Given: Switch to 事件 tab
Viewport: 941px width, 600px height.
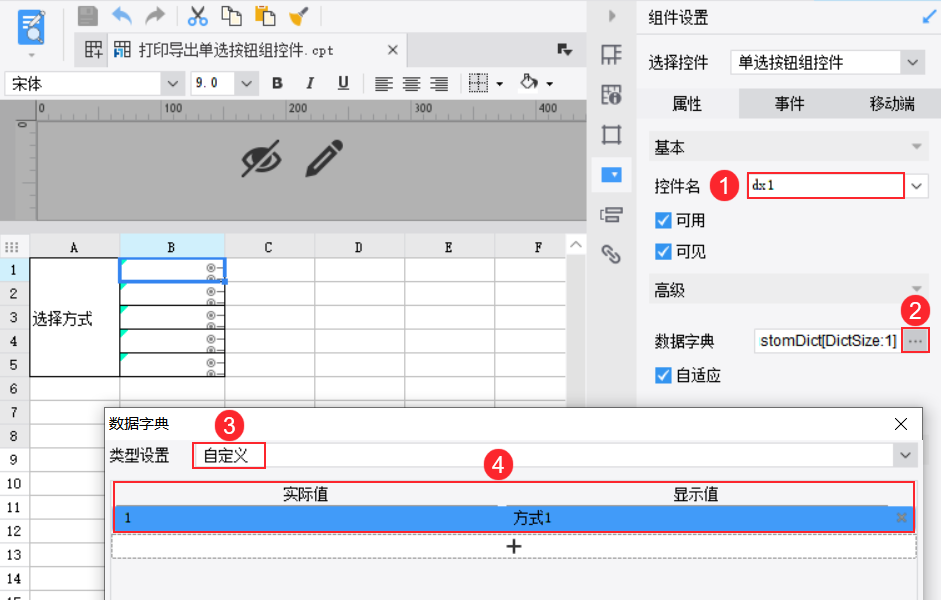Looking at the screenshot, I should click(789, 104).
